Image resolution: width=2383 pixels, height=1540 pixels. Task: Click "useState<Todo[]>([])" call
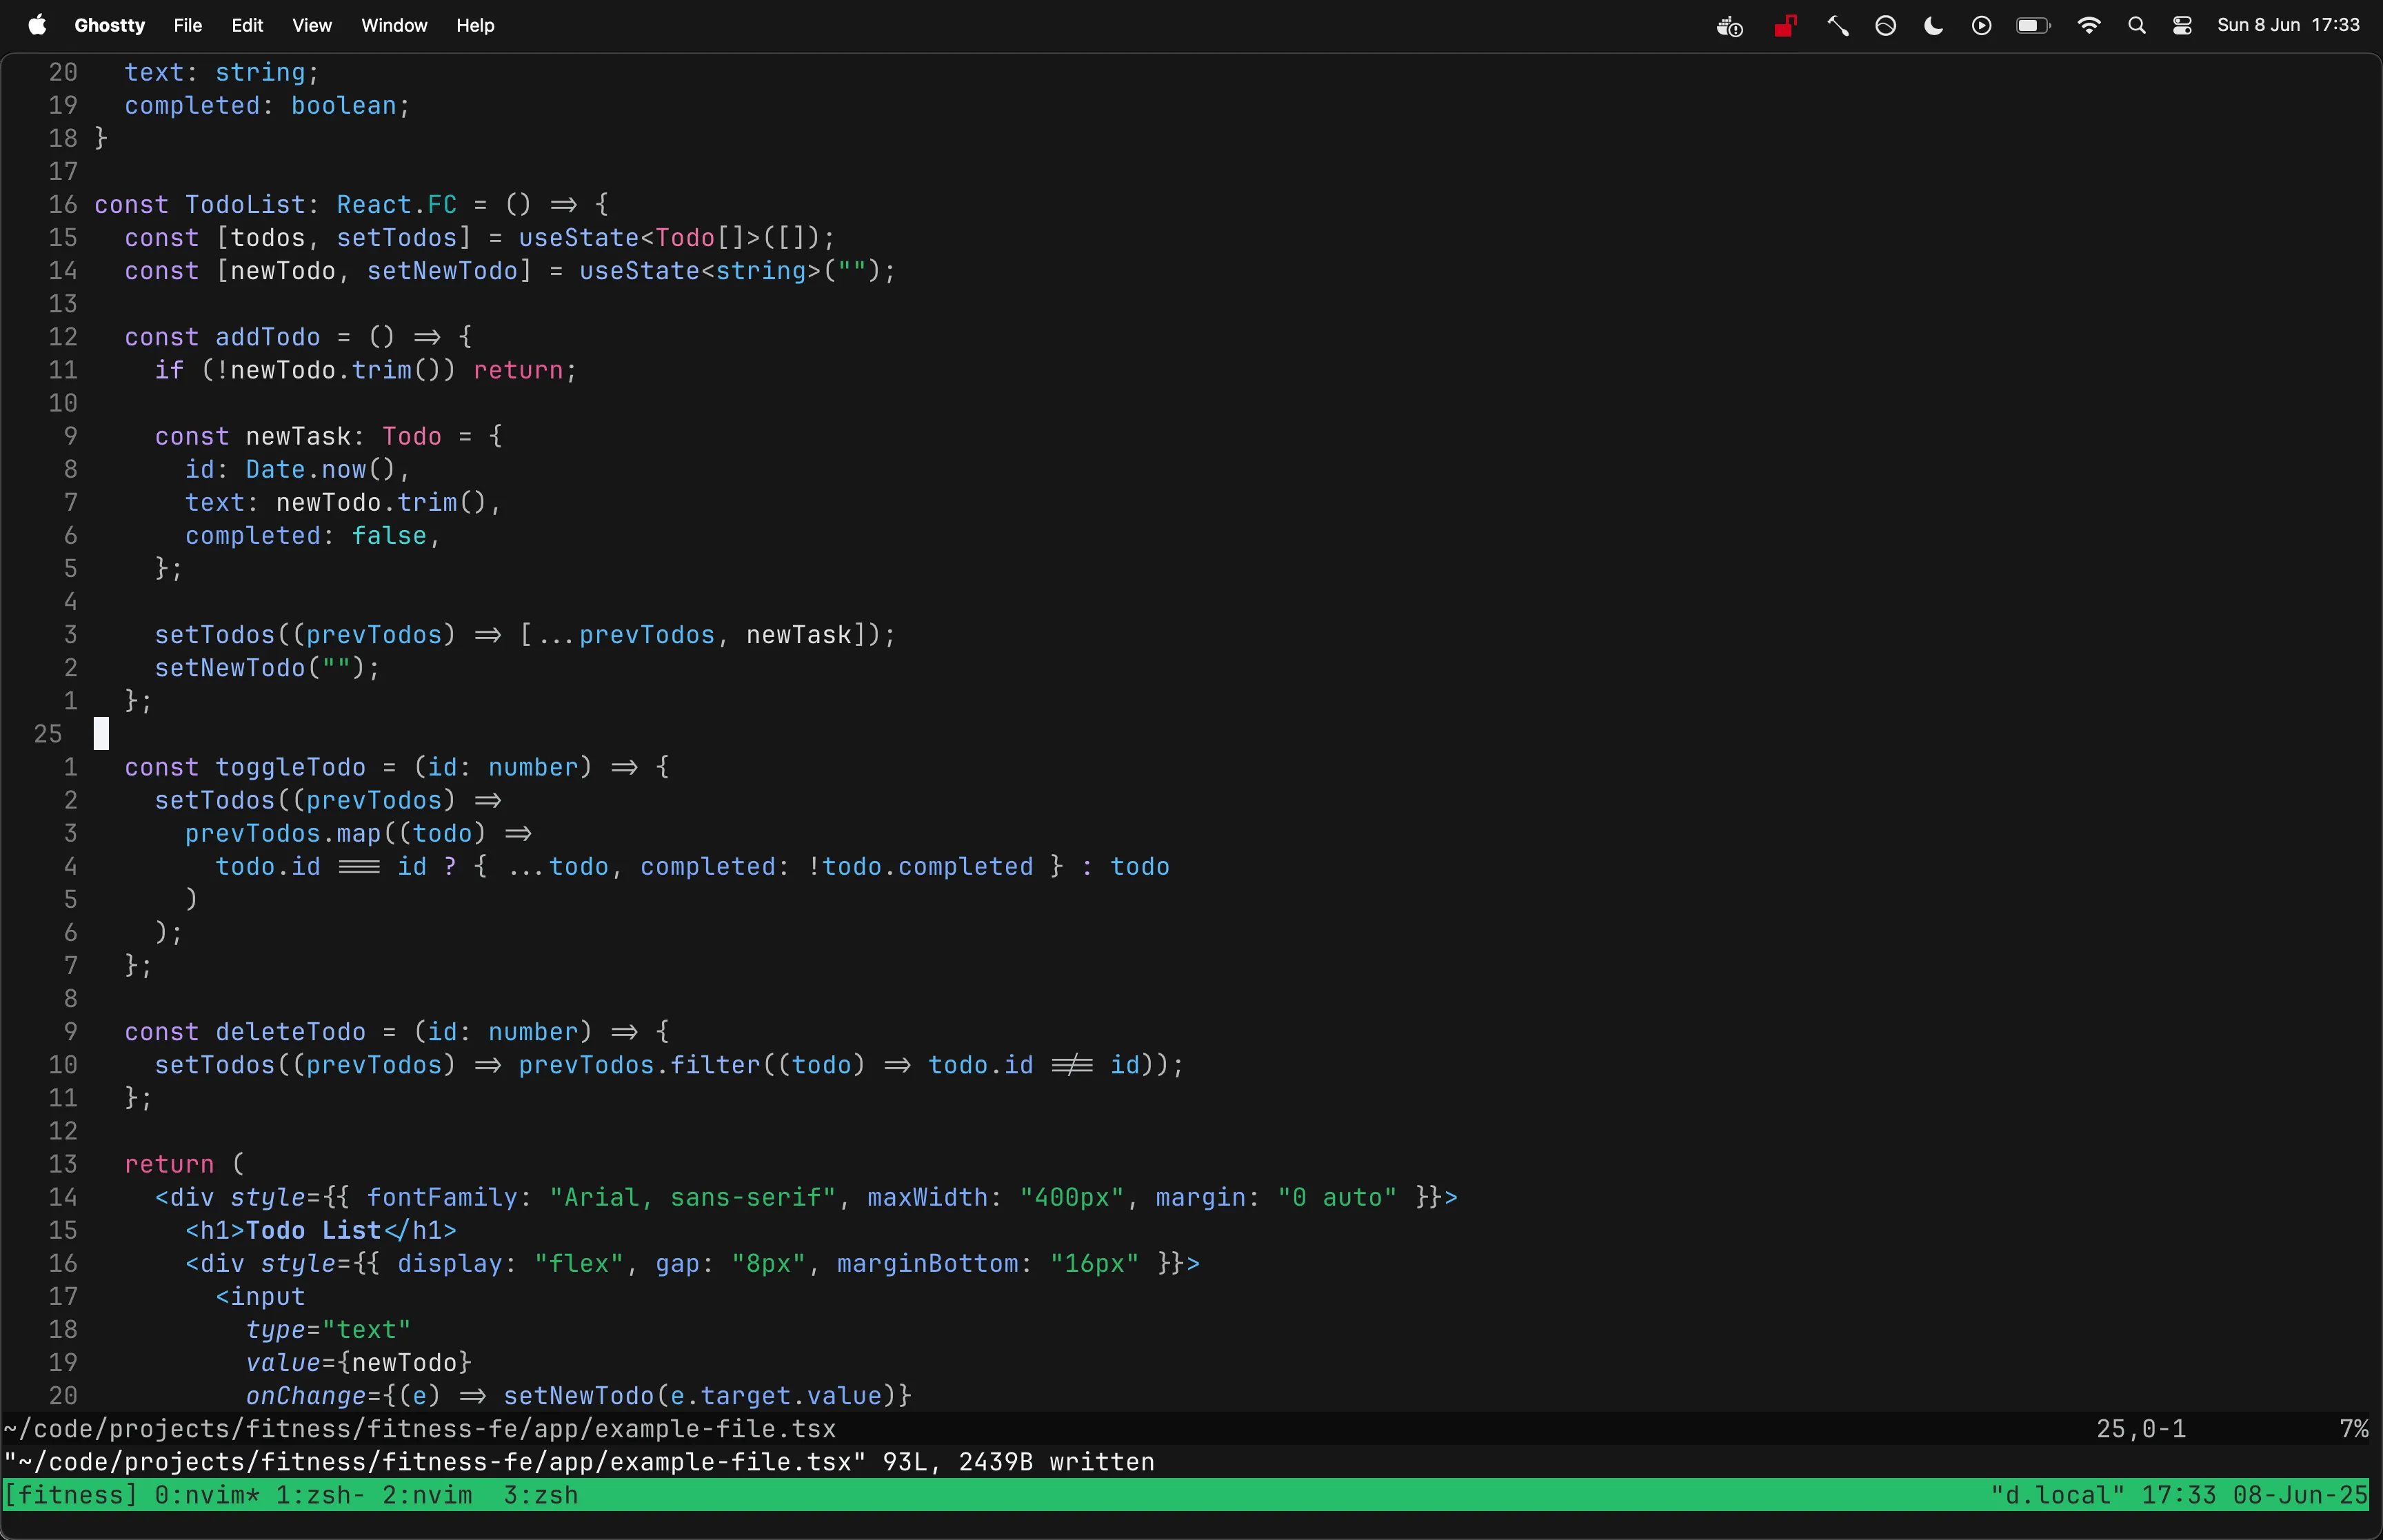tap(669, 238)
